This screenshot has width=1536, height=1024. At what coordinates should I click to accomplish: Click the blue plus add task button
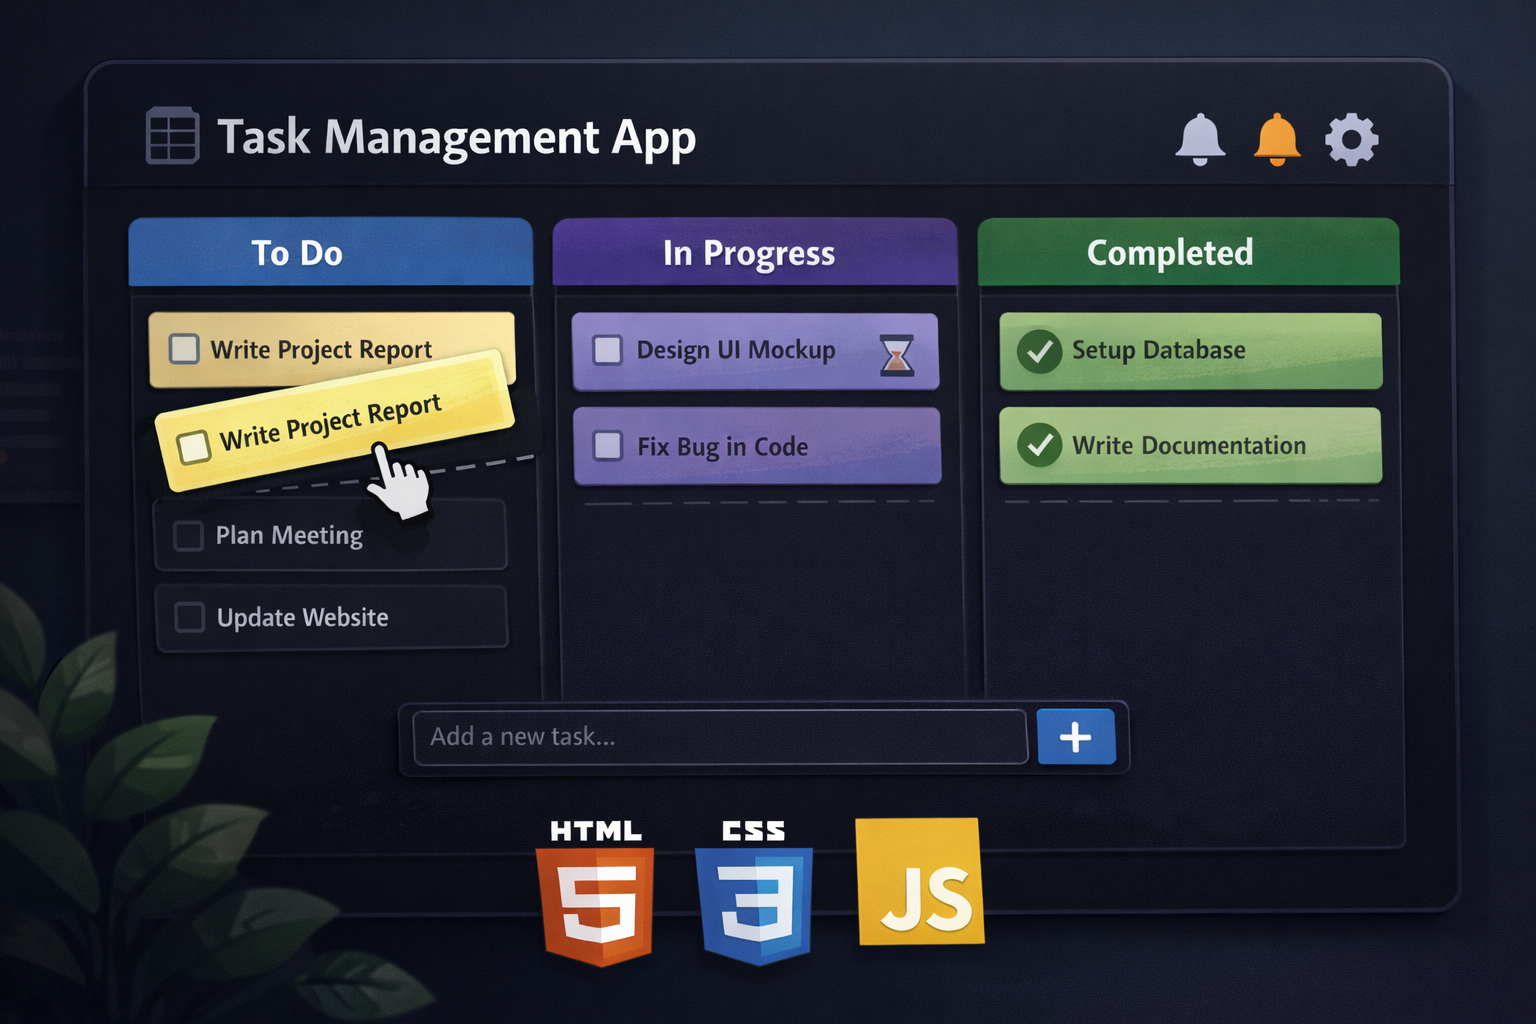[x=1076, y=737]
